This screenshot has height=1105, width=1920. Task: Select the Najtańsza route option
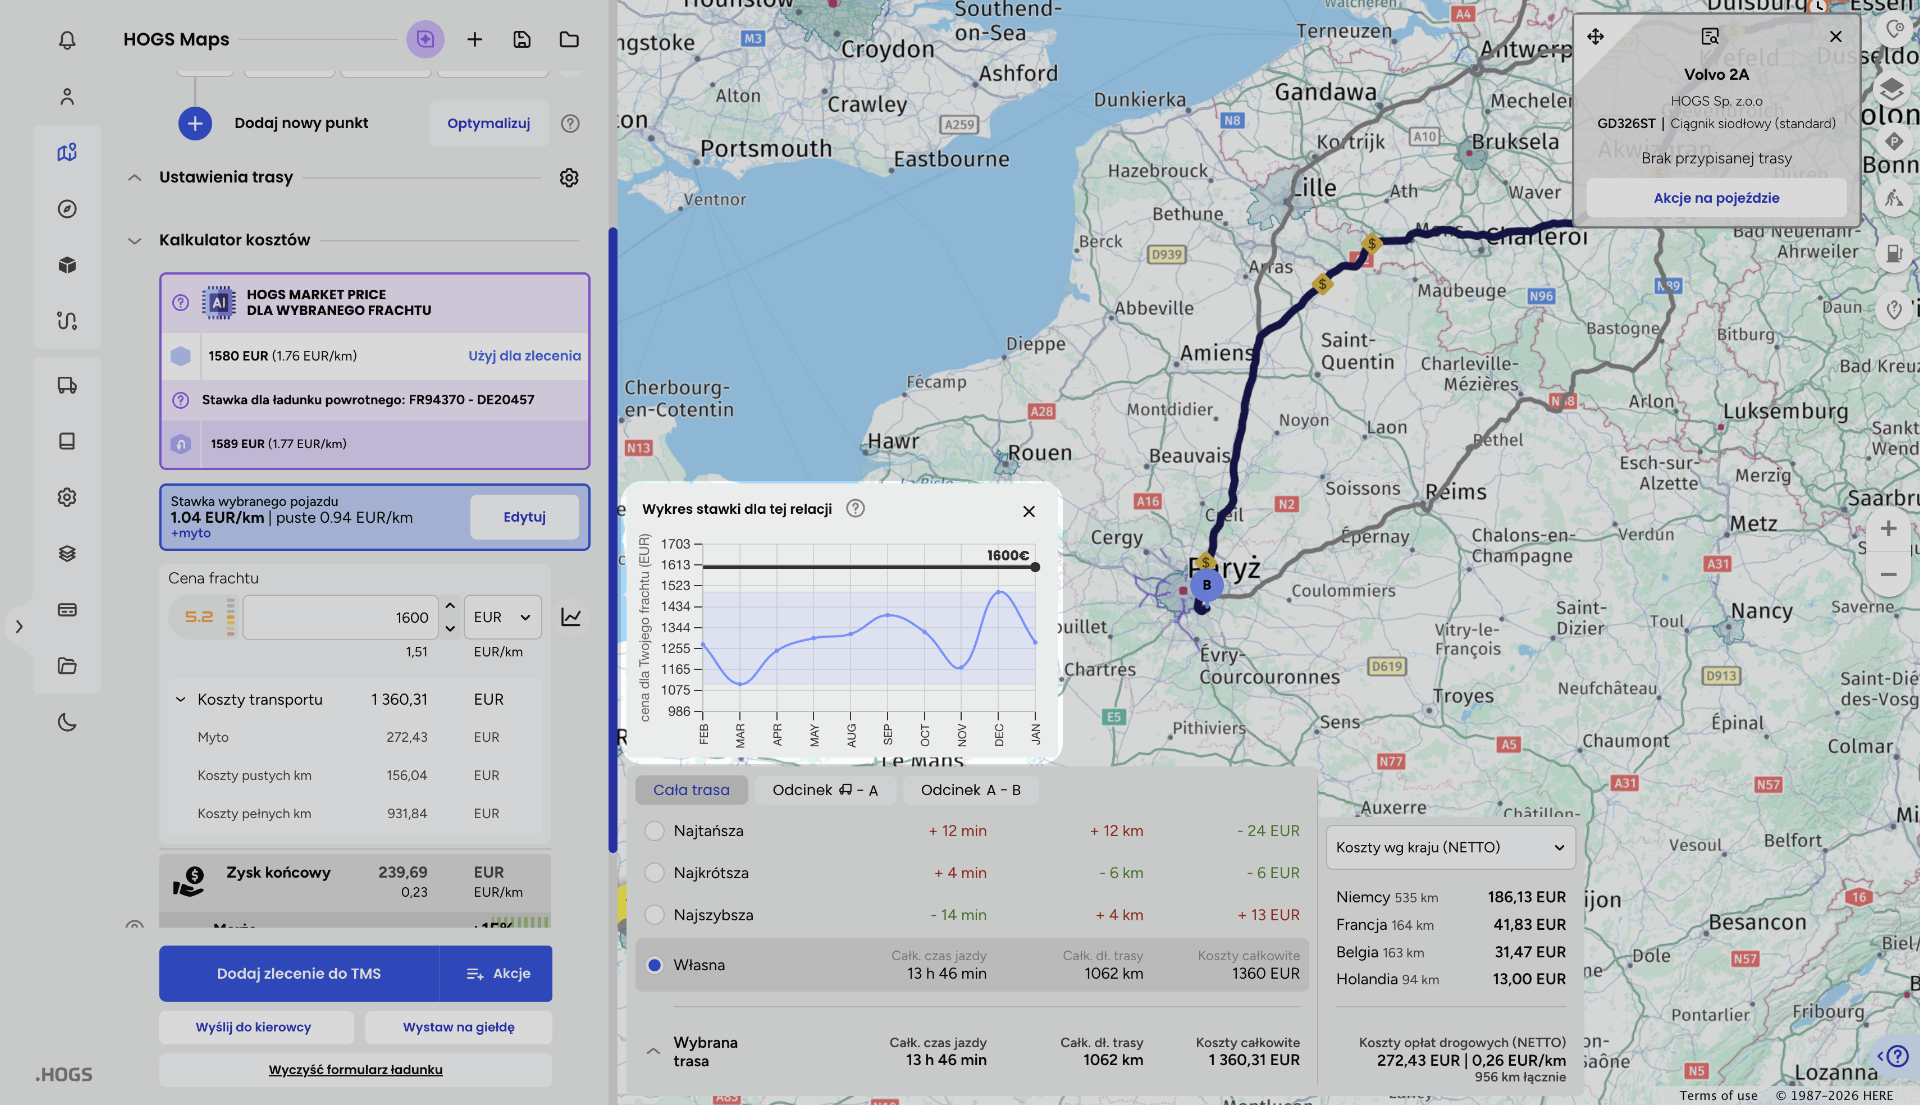click(x=655, y=831)
